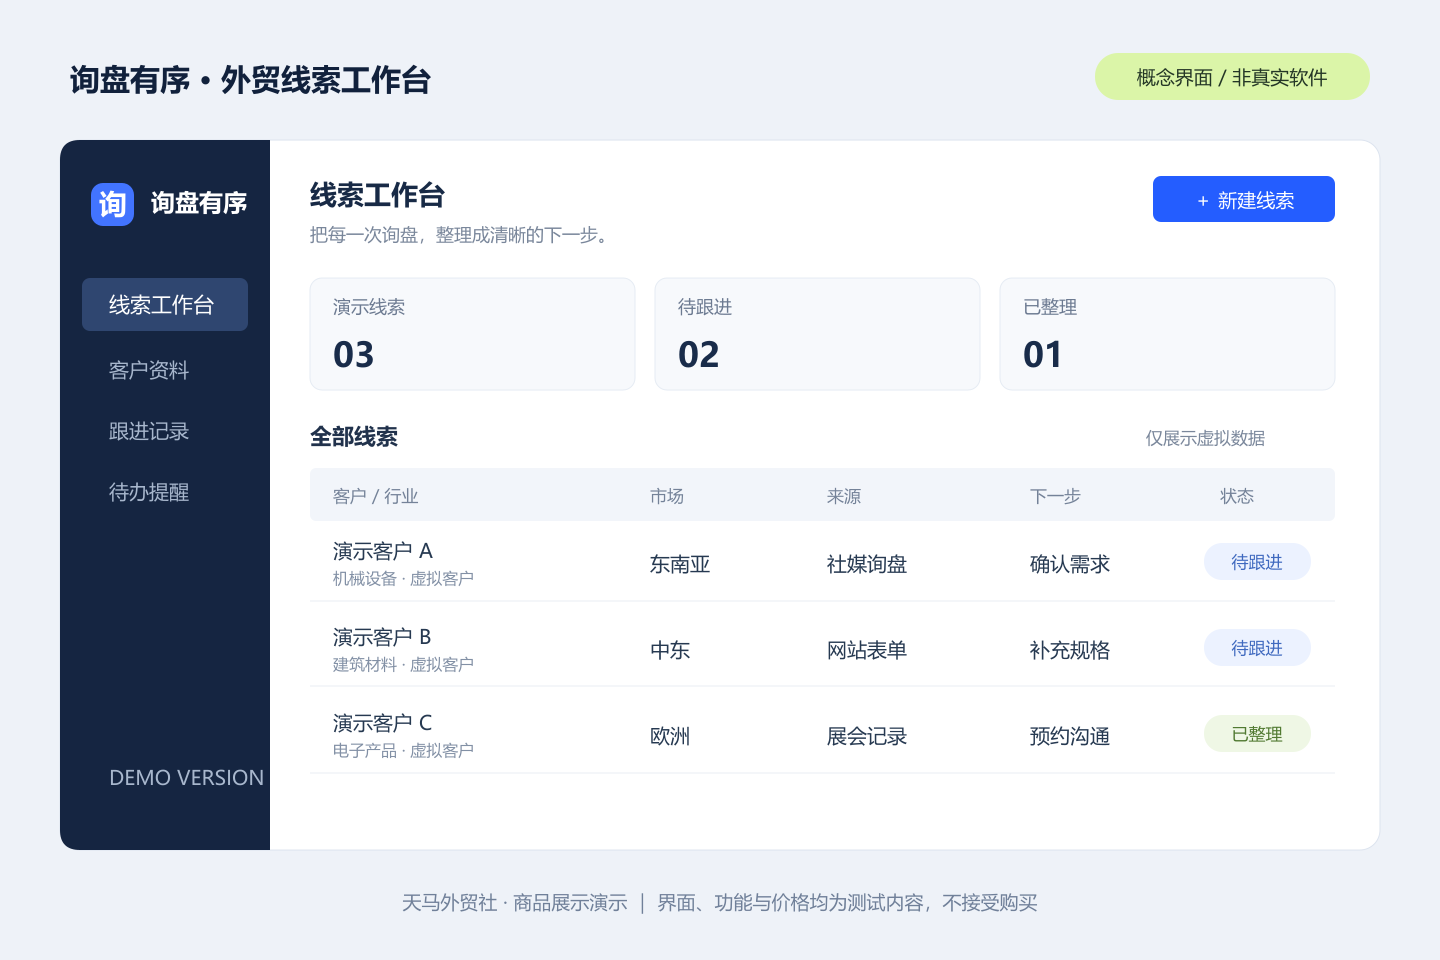Image resolution: width=1440 pixels, height=960 pixels.
Task: Click the 新建线索 button
Action: coord(1244,199)
